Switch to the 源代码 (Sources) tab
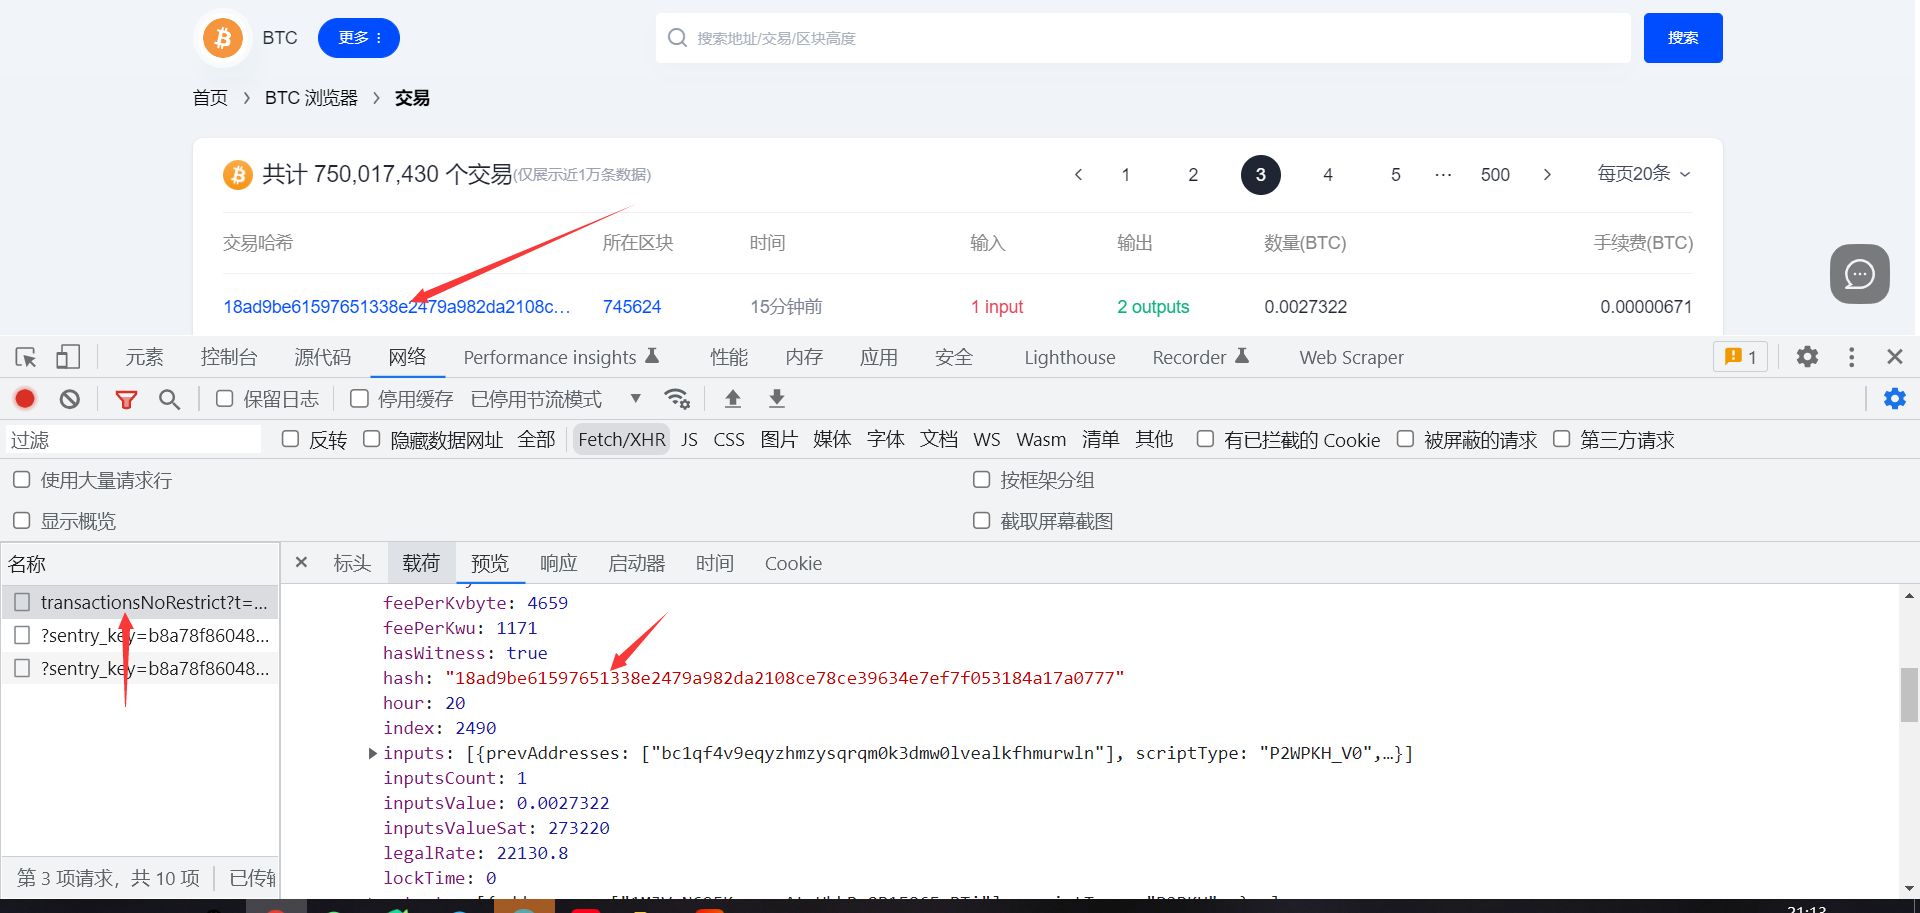Image resolution: width=1920 pixels, height=913 pixels. point(322,357)
